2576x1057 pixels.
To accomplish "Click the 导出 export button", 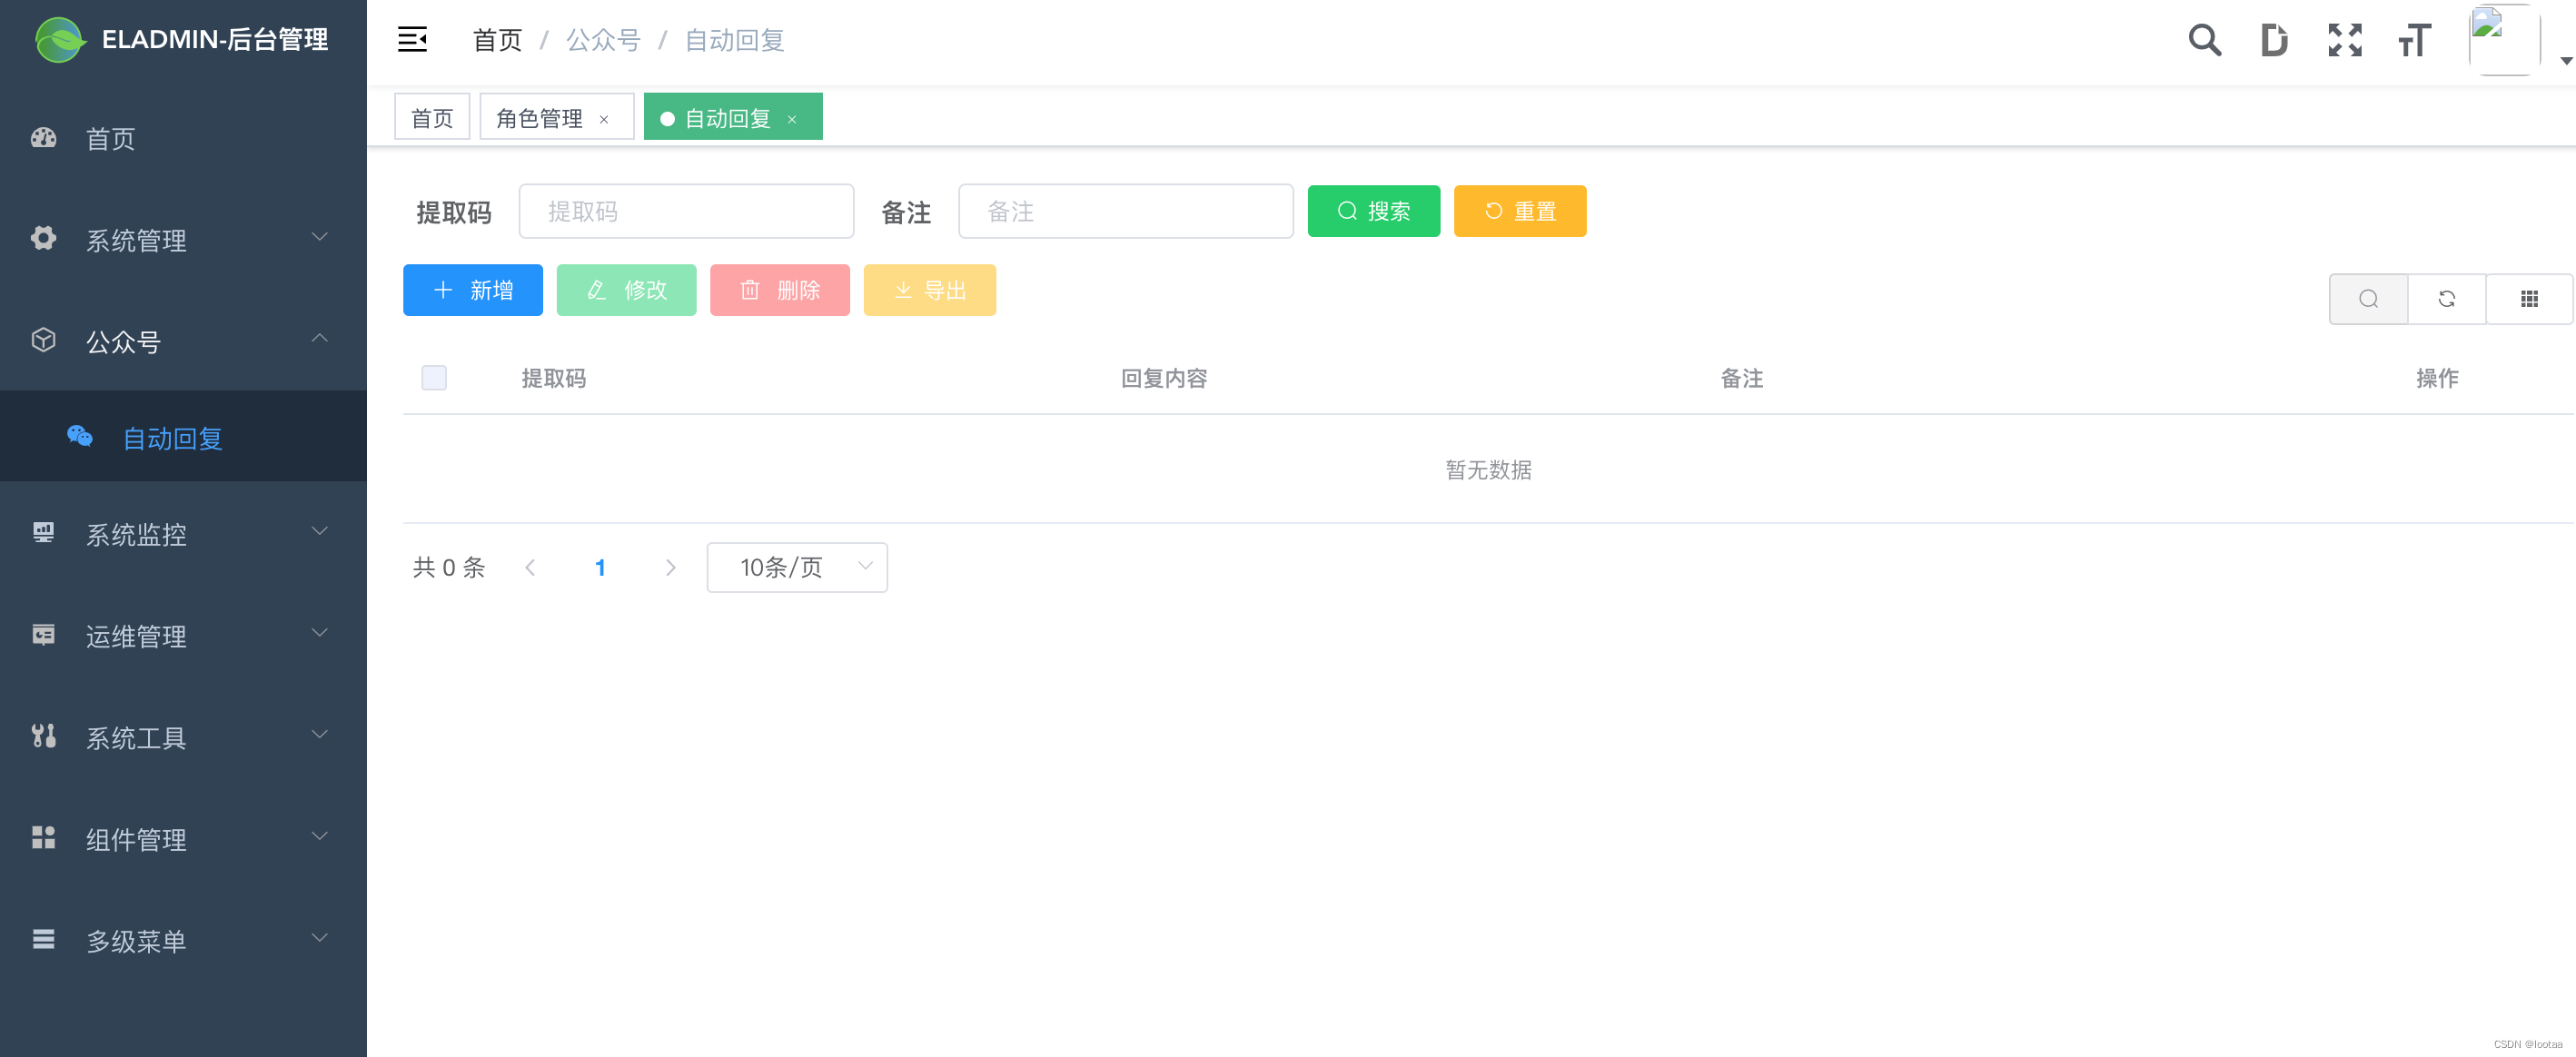I will coord(930,290).
